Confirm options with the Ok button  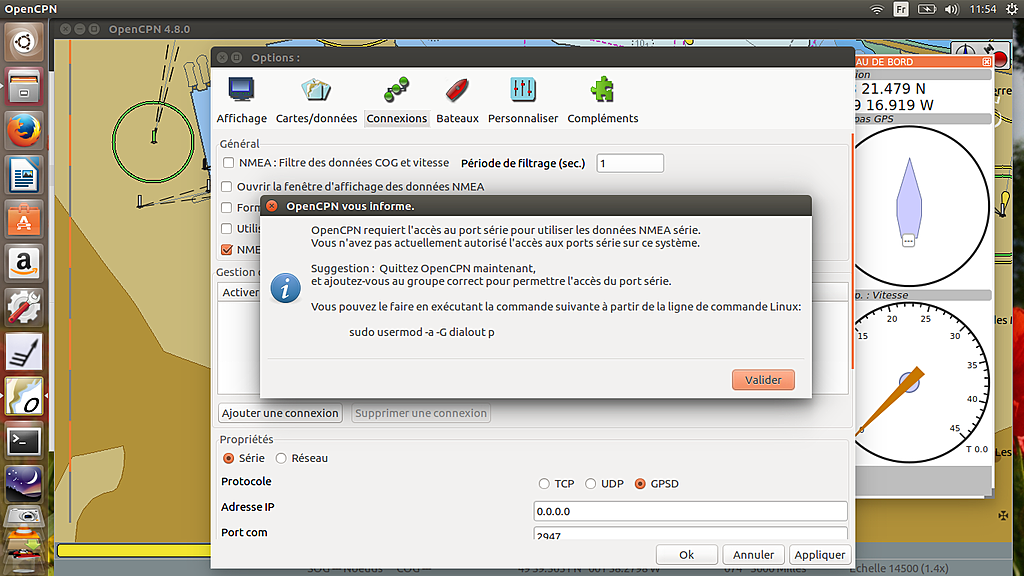click(x=686, y=555)
